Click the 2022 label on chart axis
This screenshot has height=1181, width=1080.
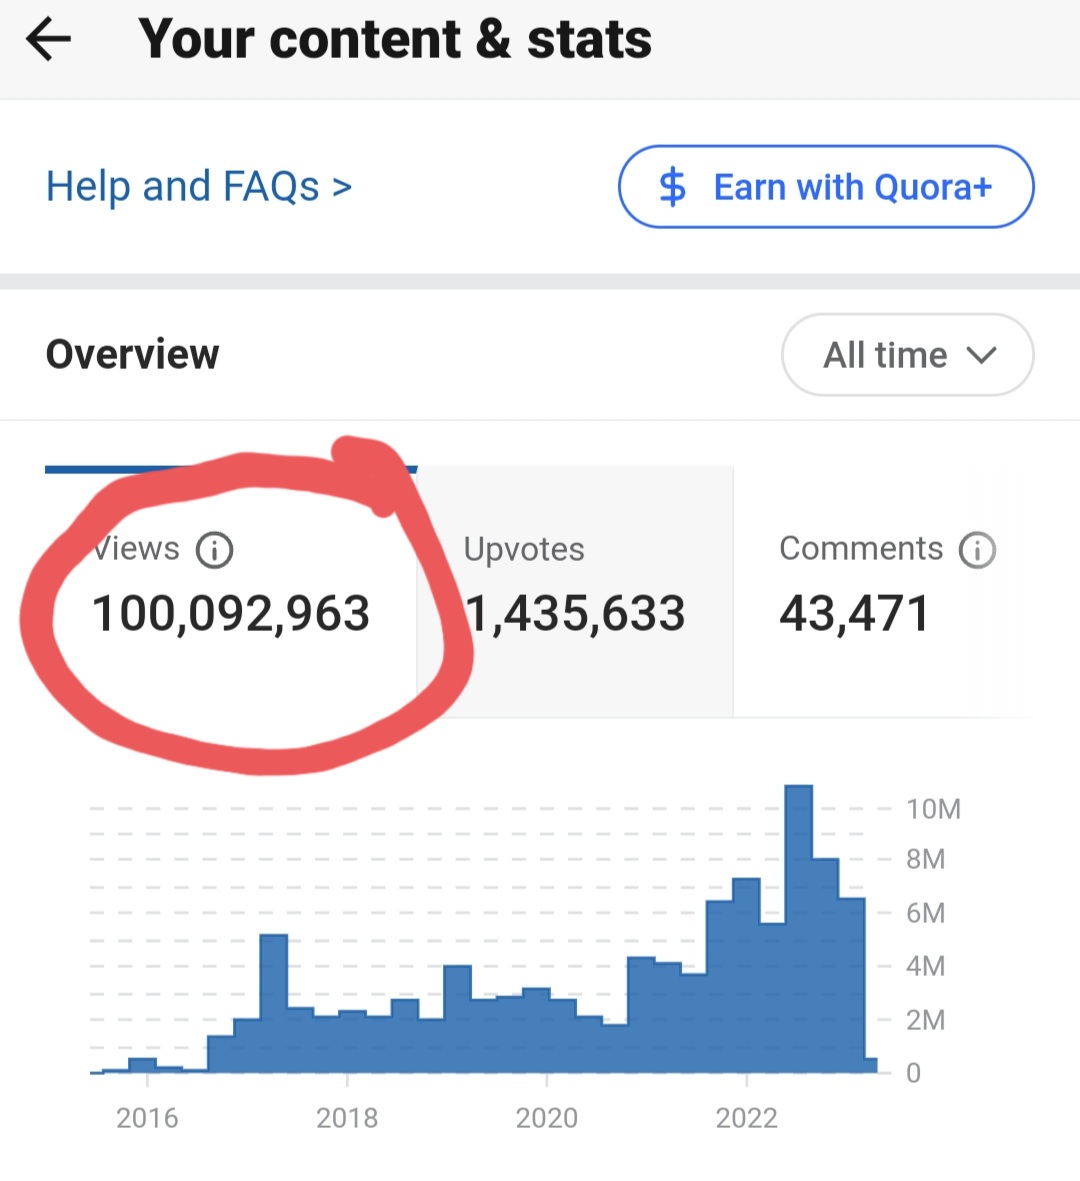pos(746,1118)
